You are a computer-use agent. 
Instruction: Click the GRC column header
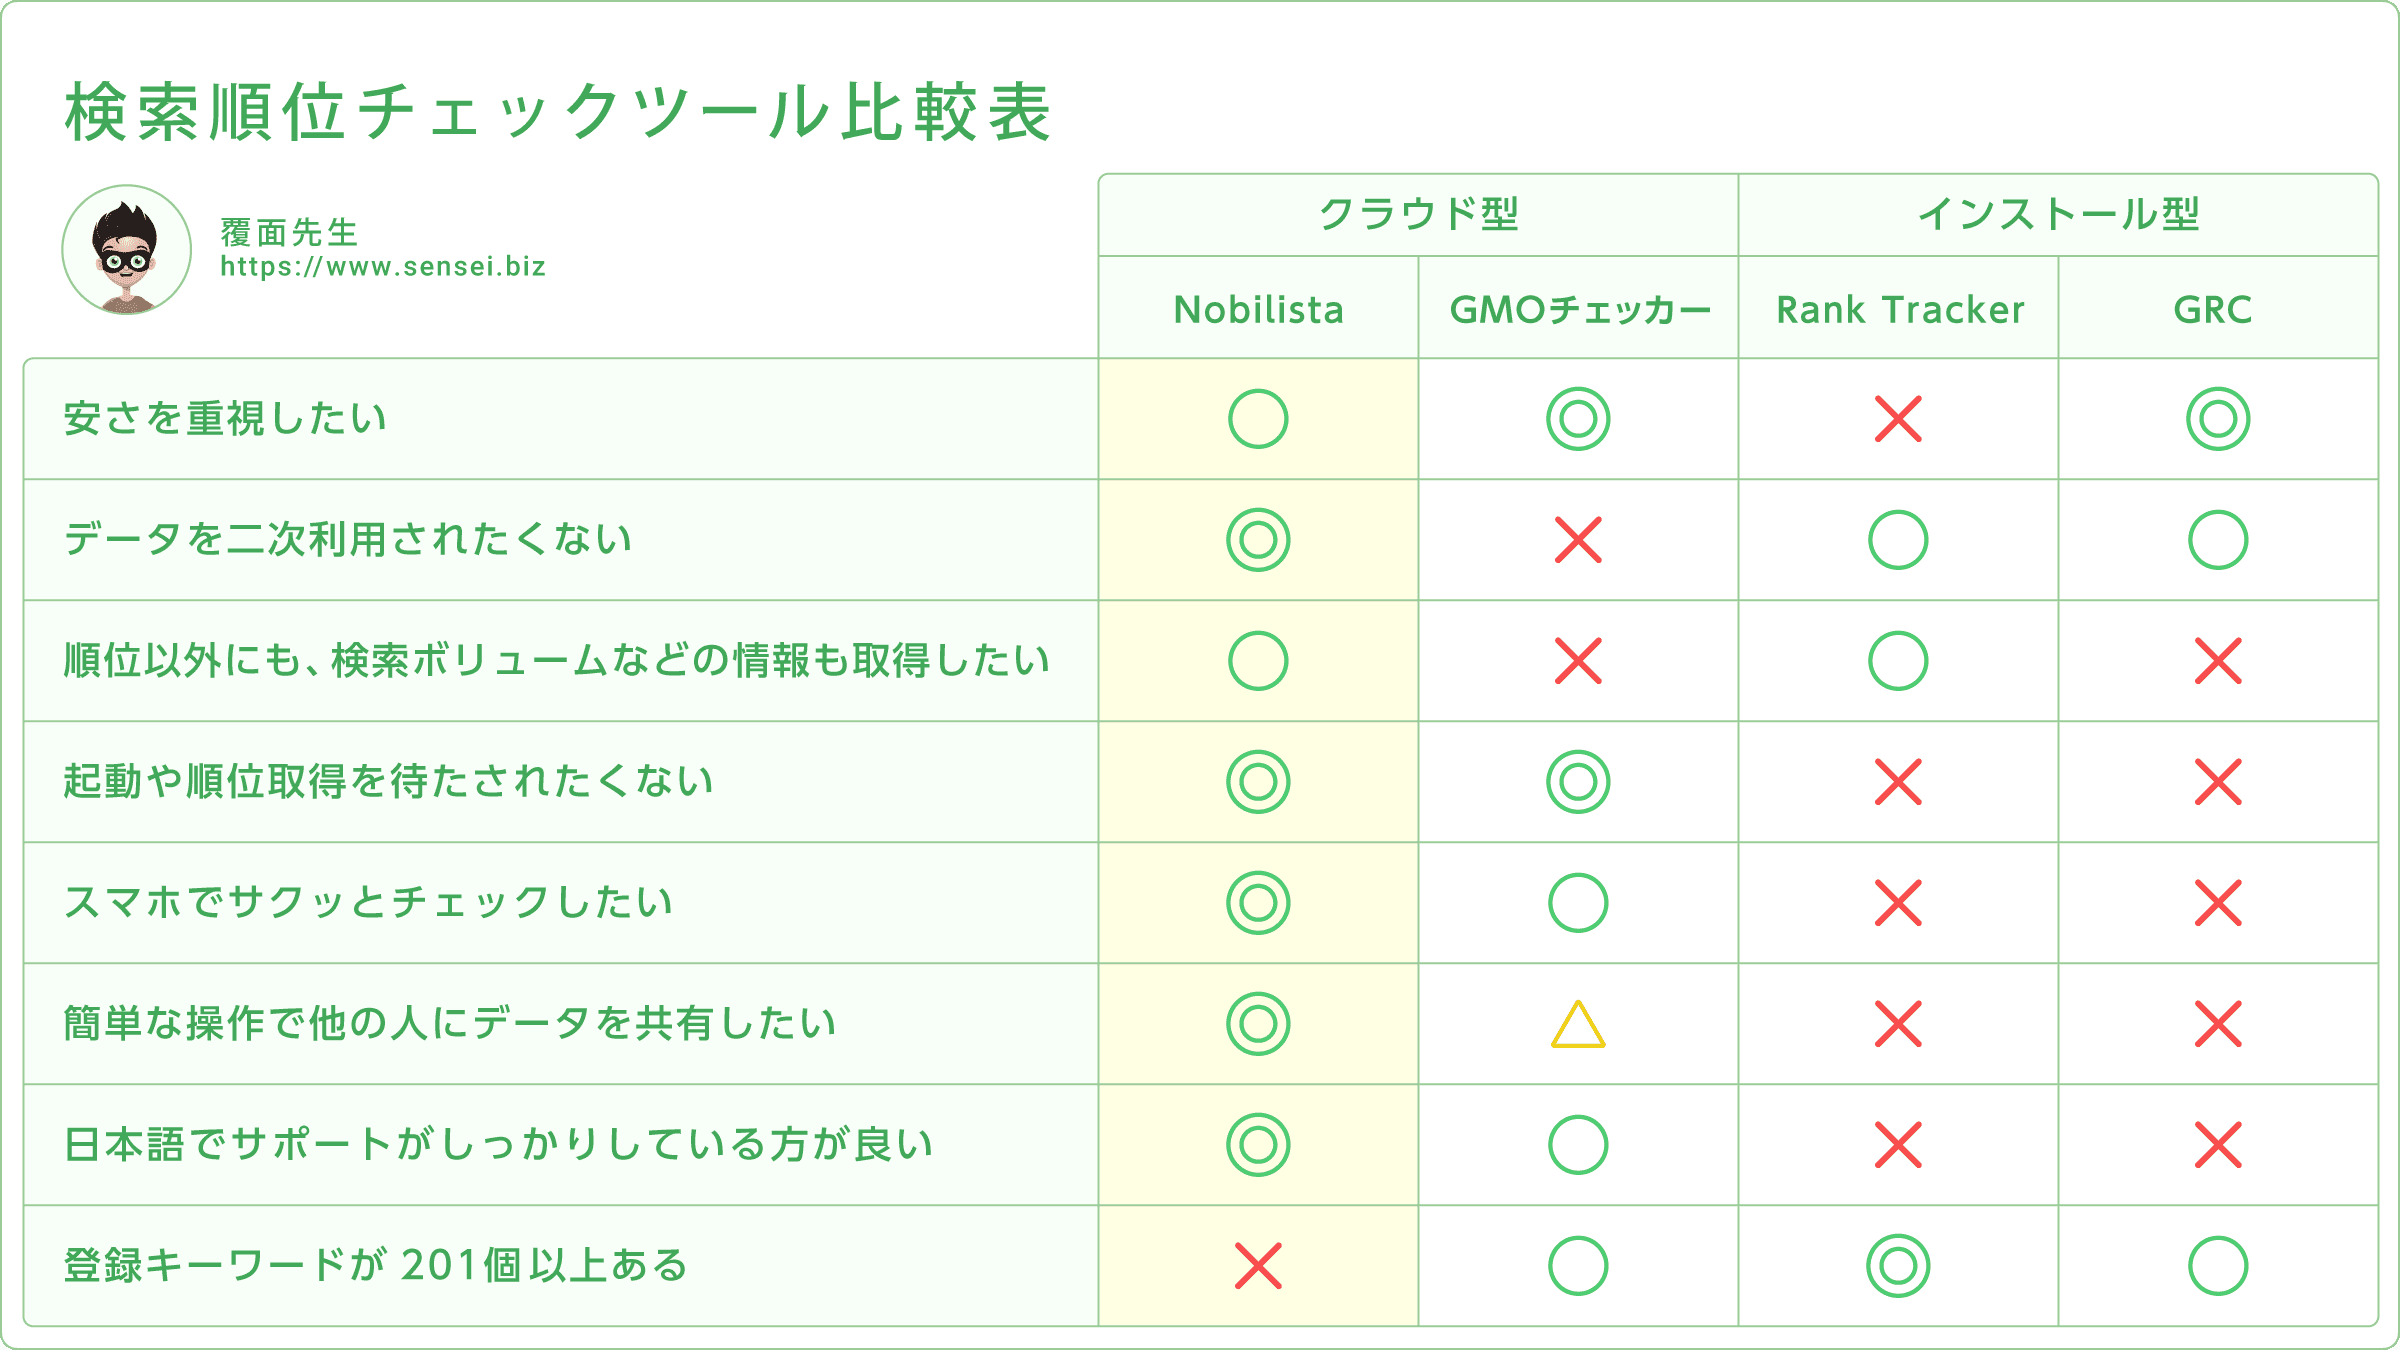tap(2218, 309)
